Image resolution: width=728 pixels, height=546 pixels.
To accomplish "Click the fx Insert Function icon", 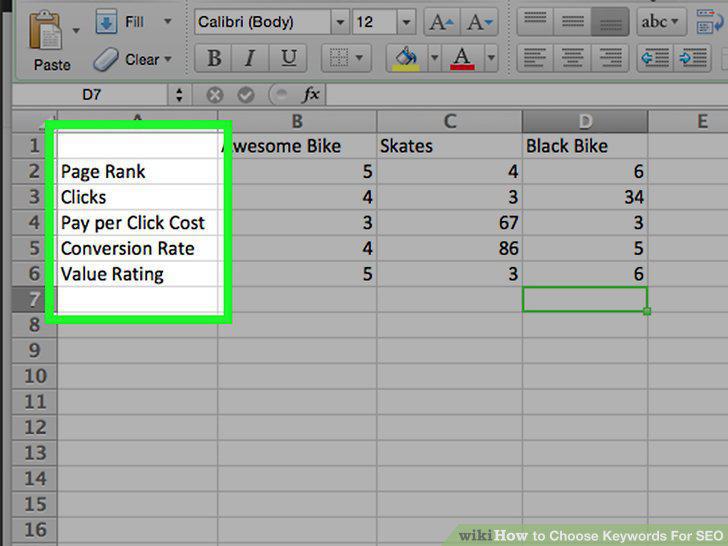I will pos(311,95).
